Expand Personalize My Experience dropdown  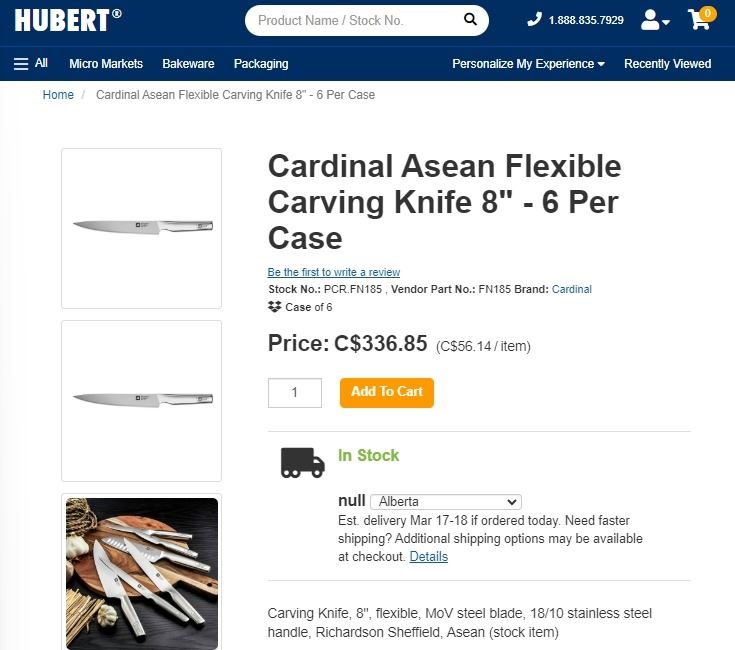[x=528, y=63]
